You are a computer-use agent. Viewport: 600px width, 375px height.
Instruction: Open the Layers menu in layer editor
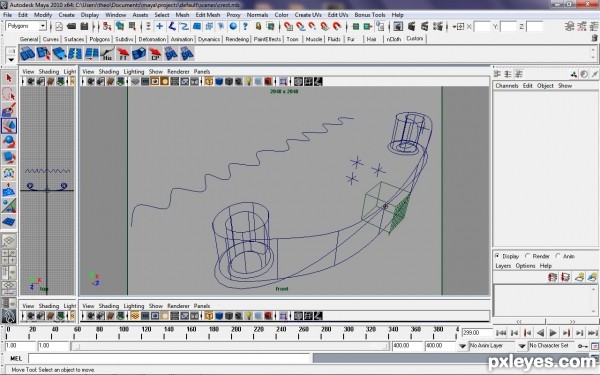(503, 266)
